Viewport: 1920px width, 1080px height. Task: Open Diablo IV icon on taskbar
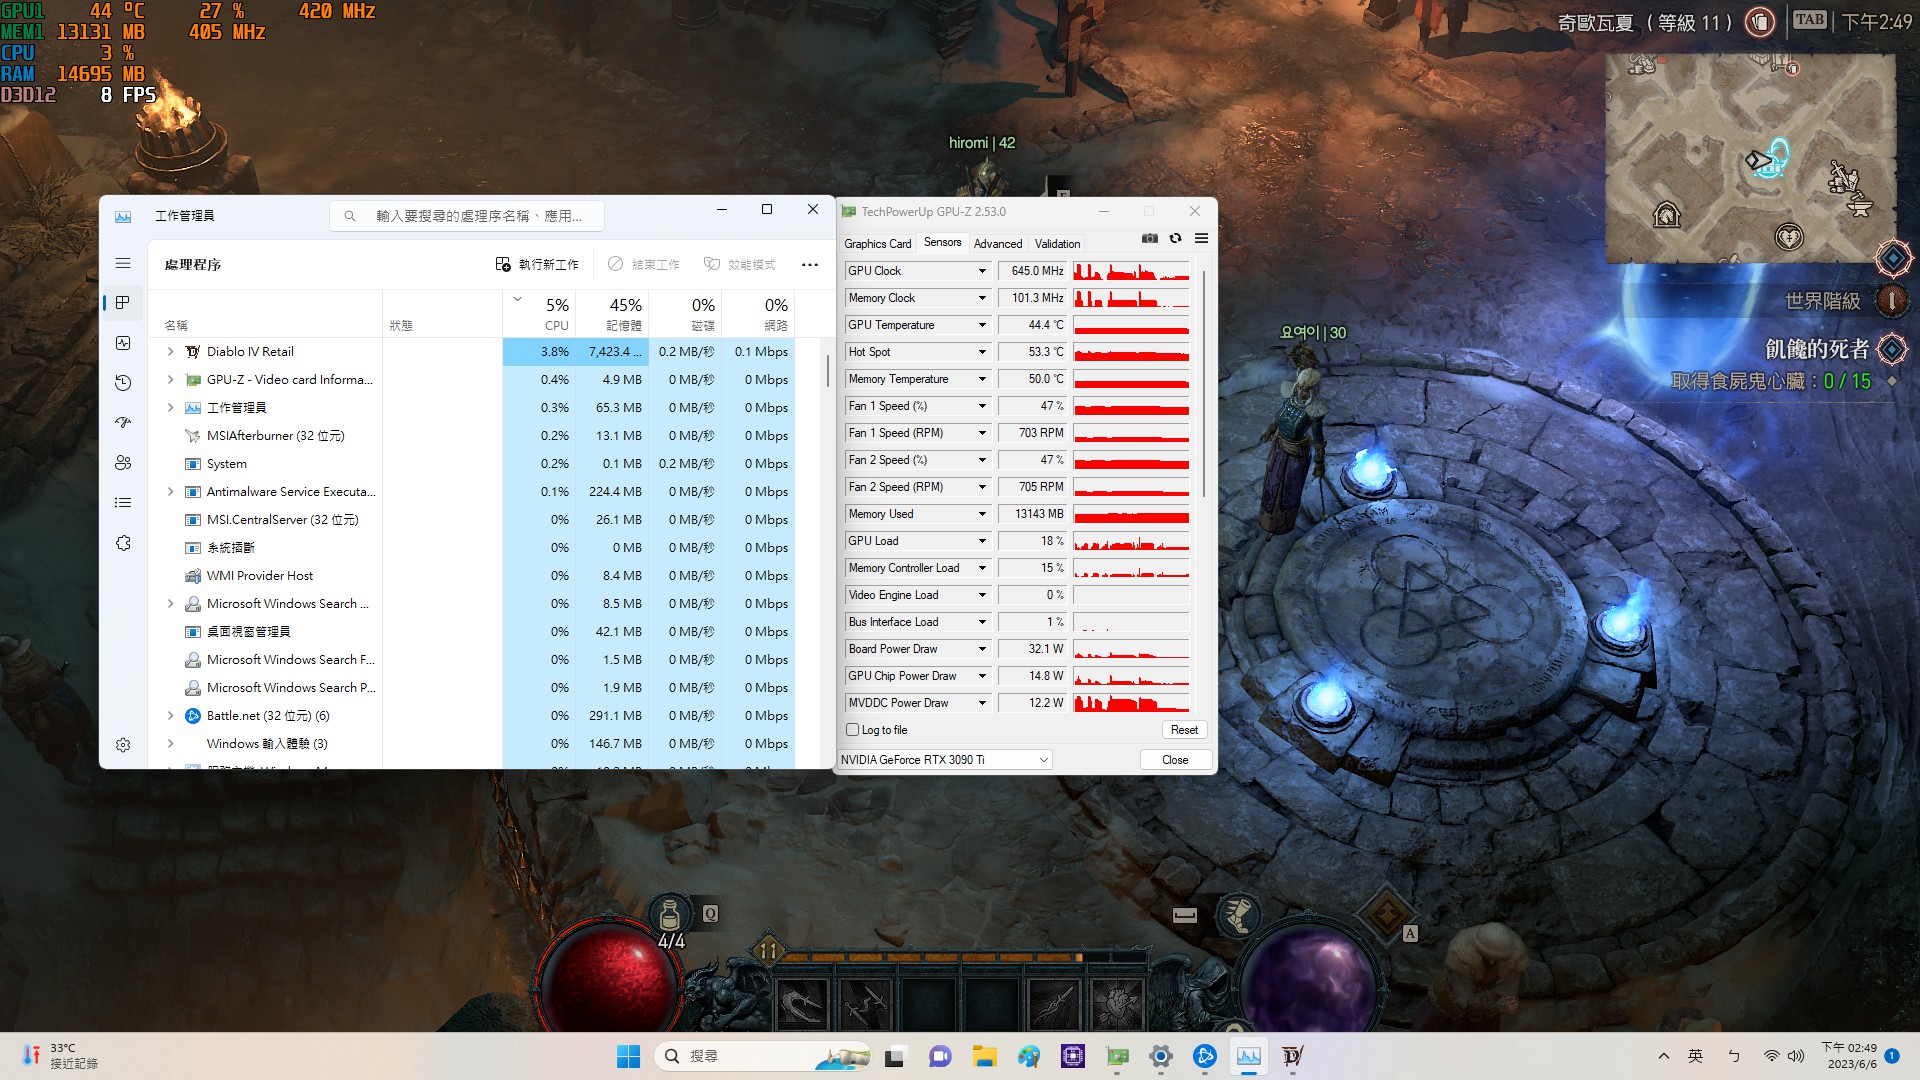pyautogui.click(x=1293, y=1056)
